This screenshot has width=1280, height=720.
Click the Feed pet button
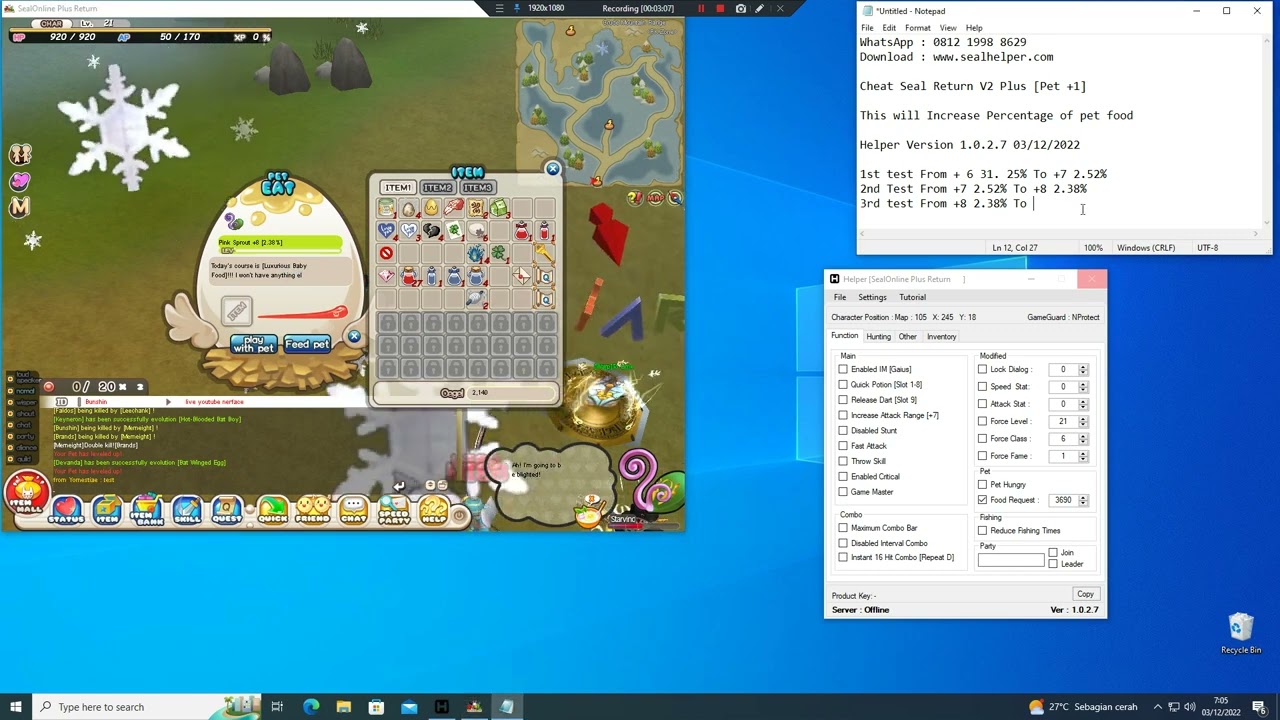(307, 344)
